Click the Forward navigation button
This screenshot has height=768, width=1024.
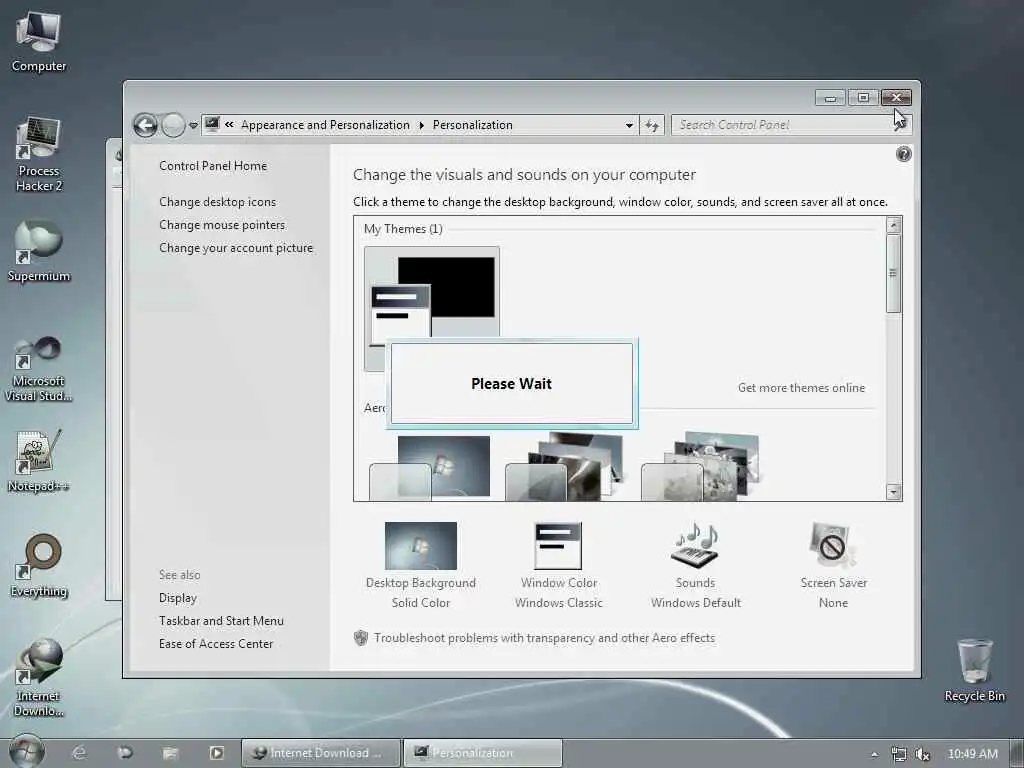coord(173,125)
